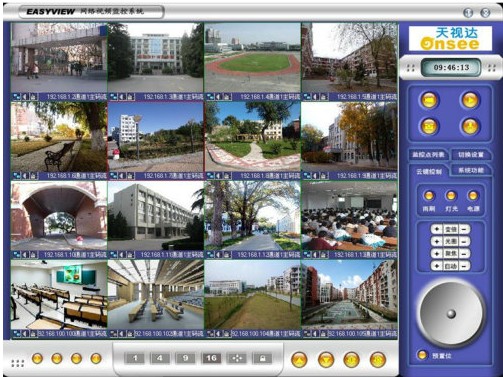The height and width of the screenshot is (377, 503).
Task: Click the up-arrow round button at bottom
Action: point(299,360)
